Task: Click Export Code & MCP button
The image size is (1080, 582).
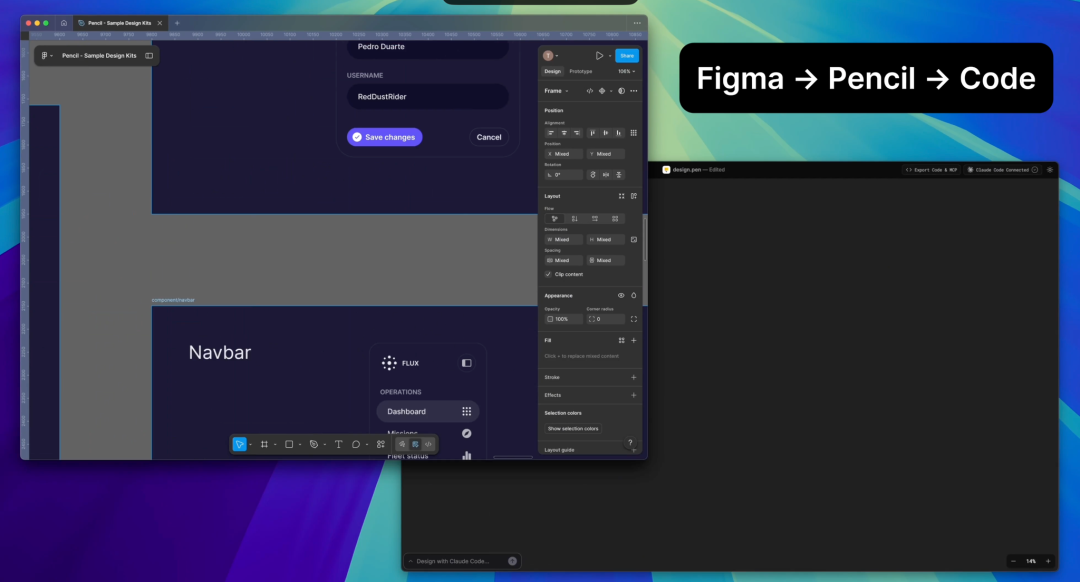Action: click(931, 170)
